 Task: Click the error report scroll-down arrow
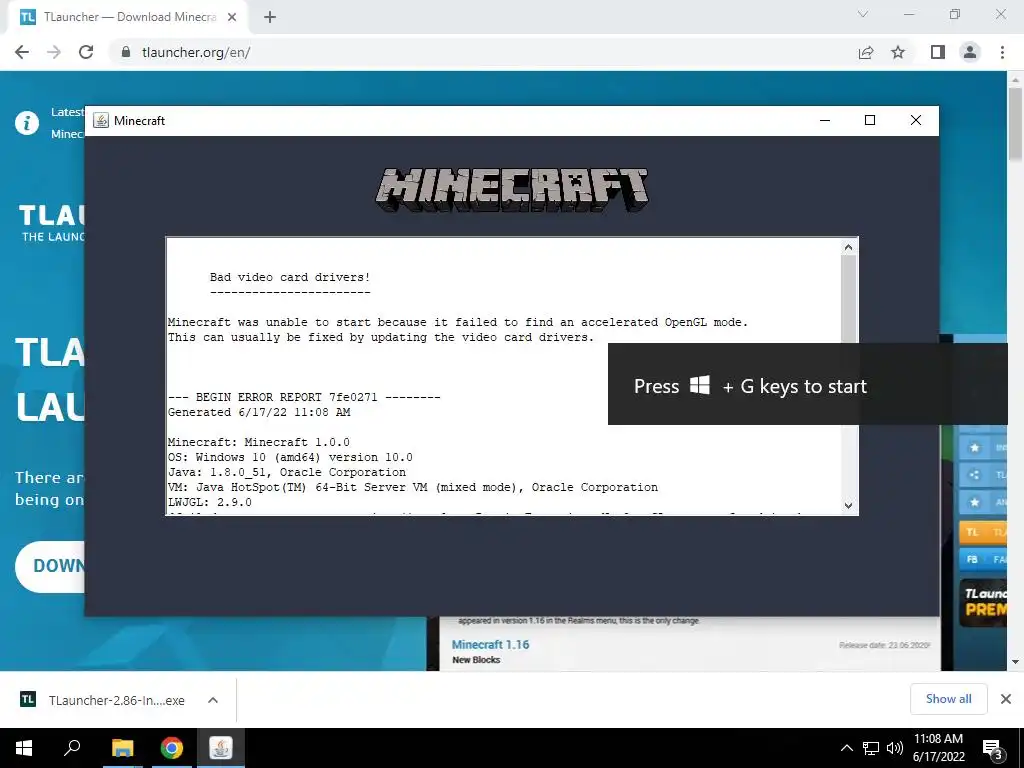pos(848,505)
